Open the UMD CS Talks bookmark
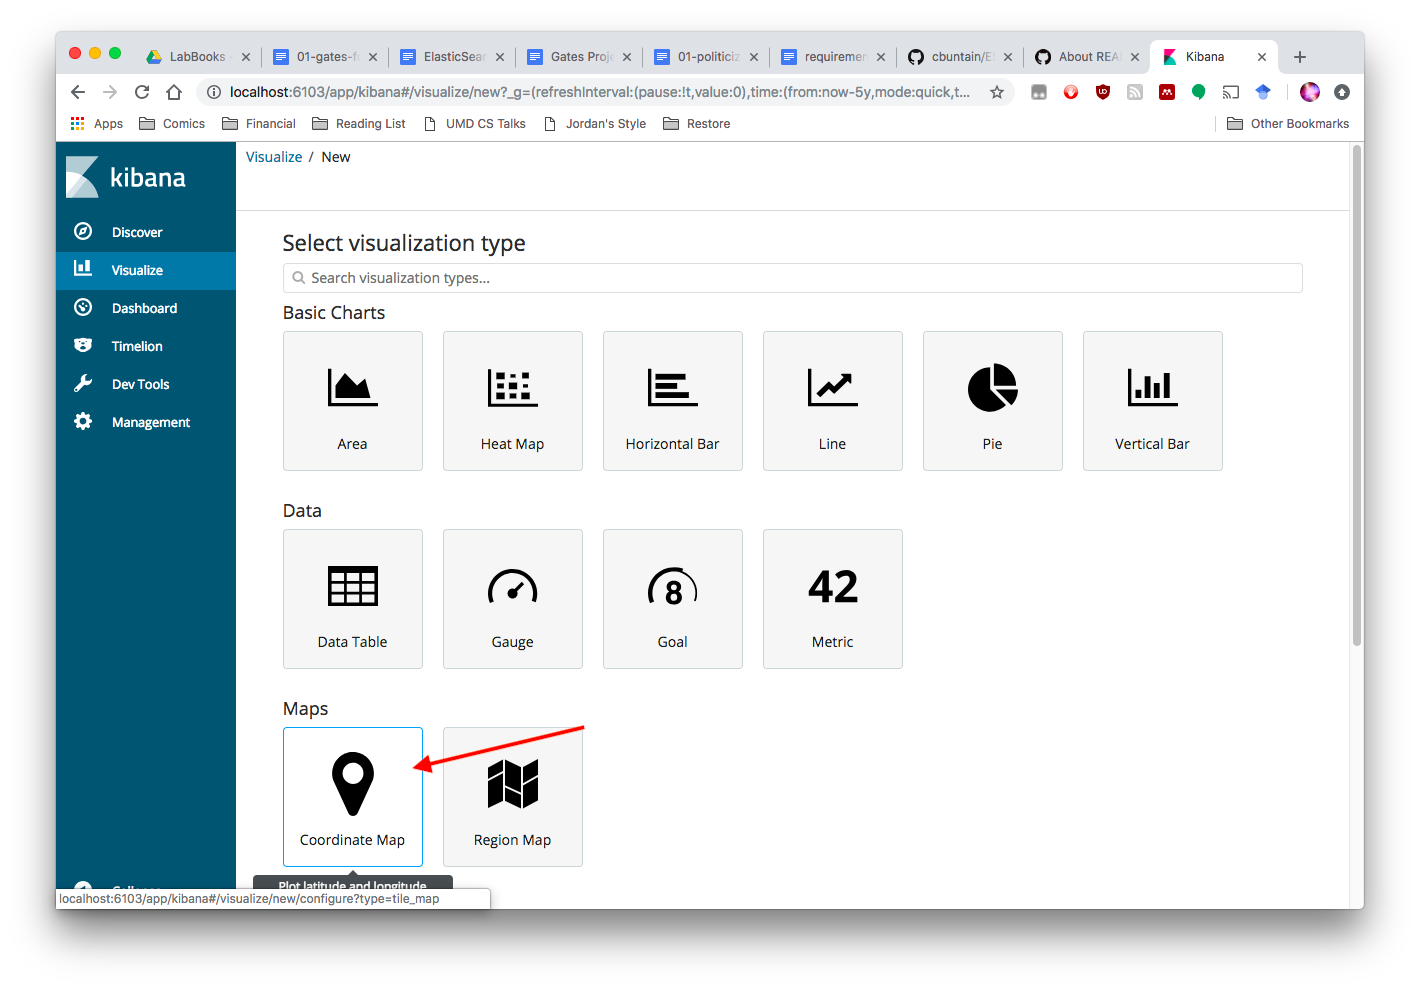The image size is (1420, 989). point(475,124)
